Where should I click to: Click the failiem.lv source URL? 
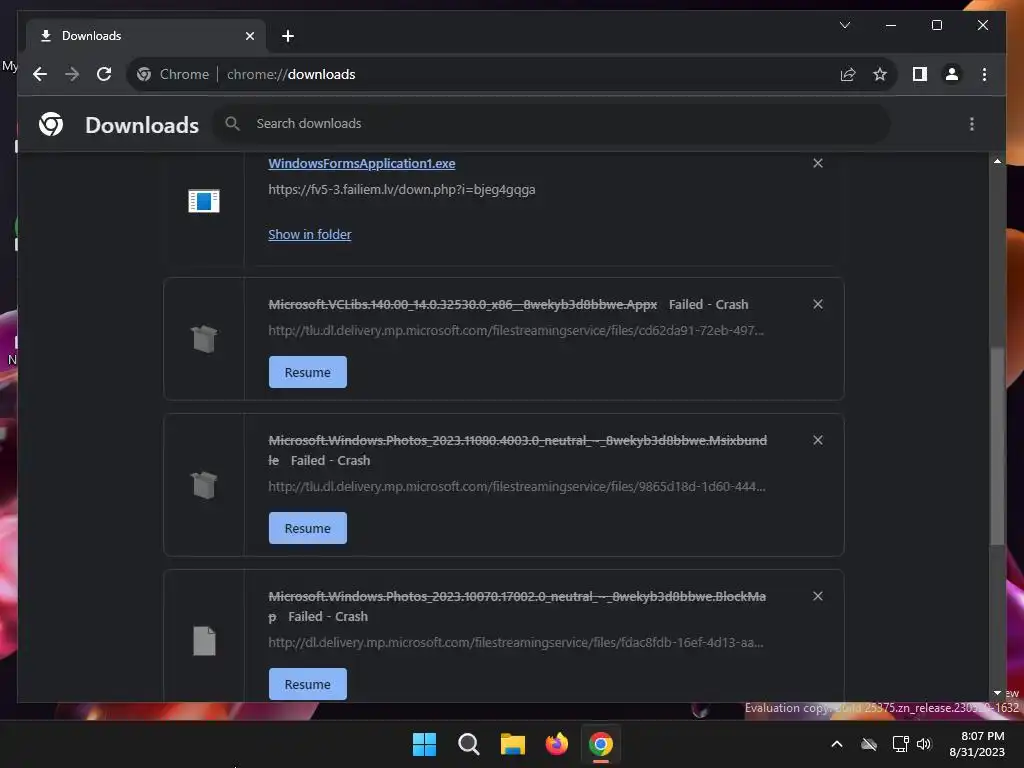point(402,189)
